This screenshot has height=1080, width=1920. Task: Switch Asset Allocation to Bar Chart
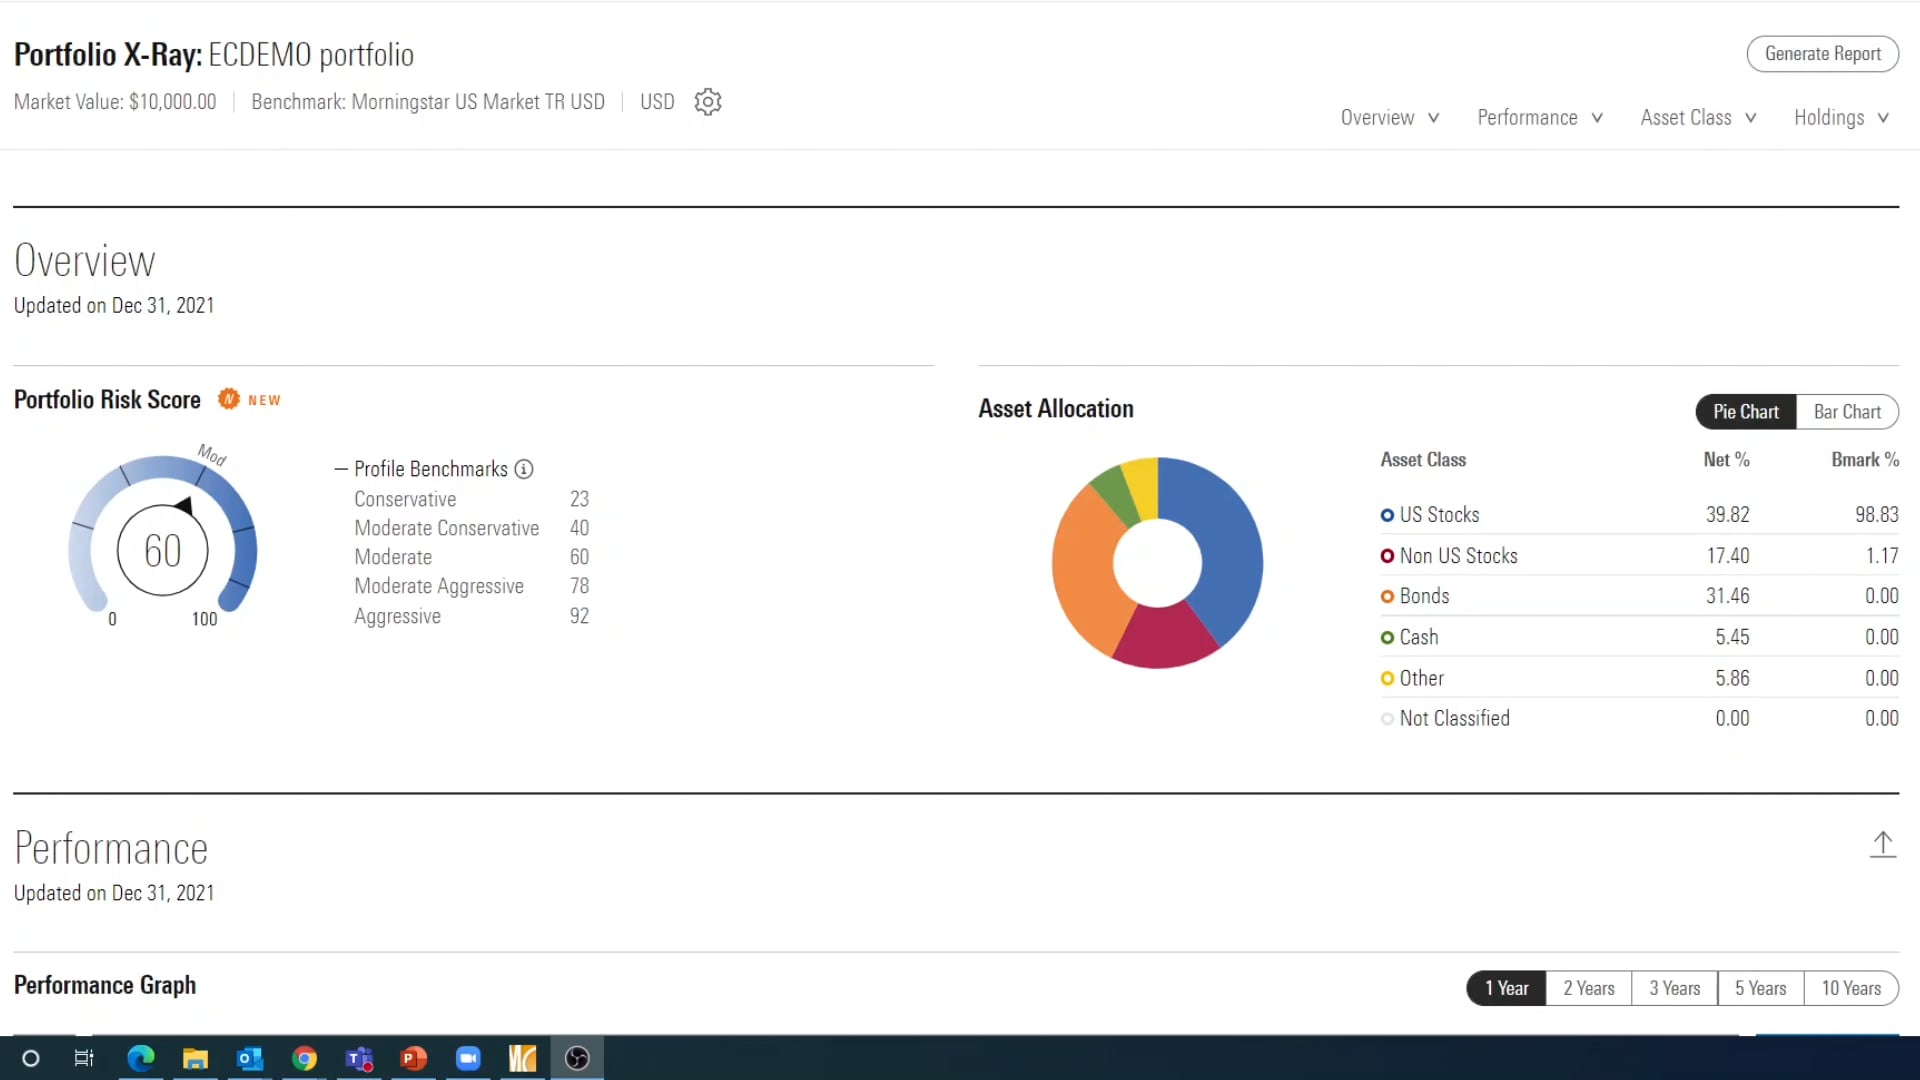[x=1846, y=411]
